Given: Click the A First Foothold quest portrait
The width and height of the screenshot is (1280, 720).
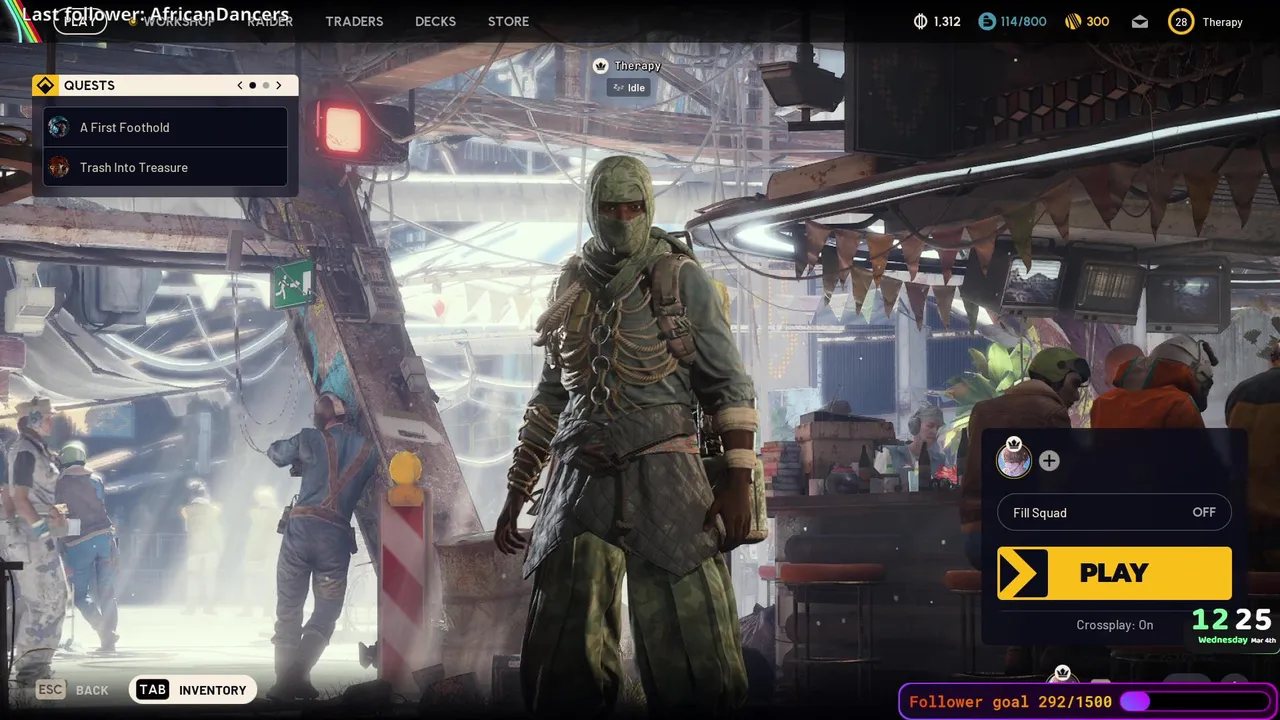Looking at the screenshot, I should pos(59,127).
